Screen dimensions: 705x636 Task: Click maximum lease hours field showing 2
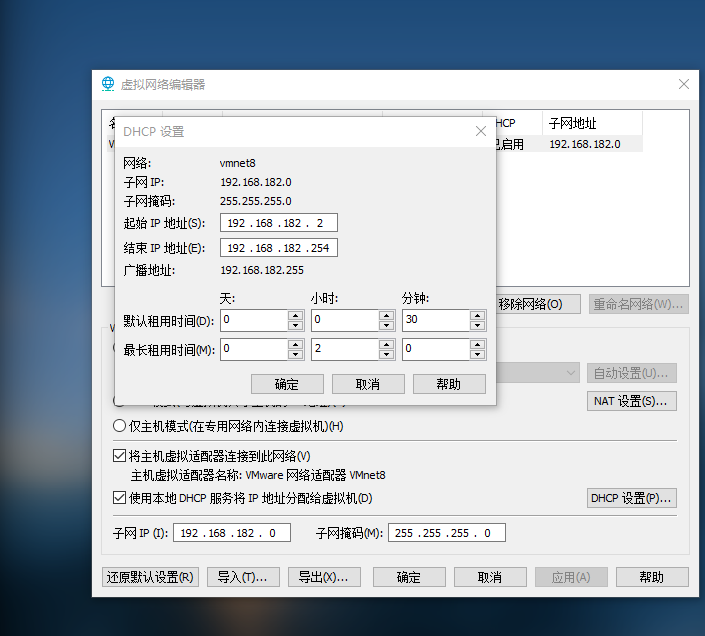coord(345,349)
